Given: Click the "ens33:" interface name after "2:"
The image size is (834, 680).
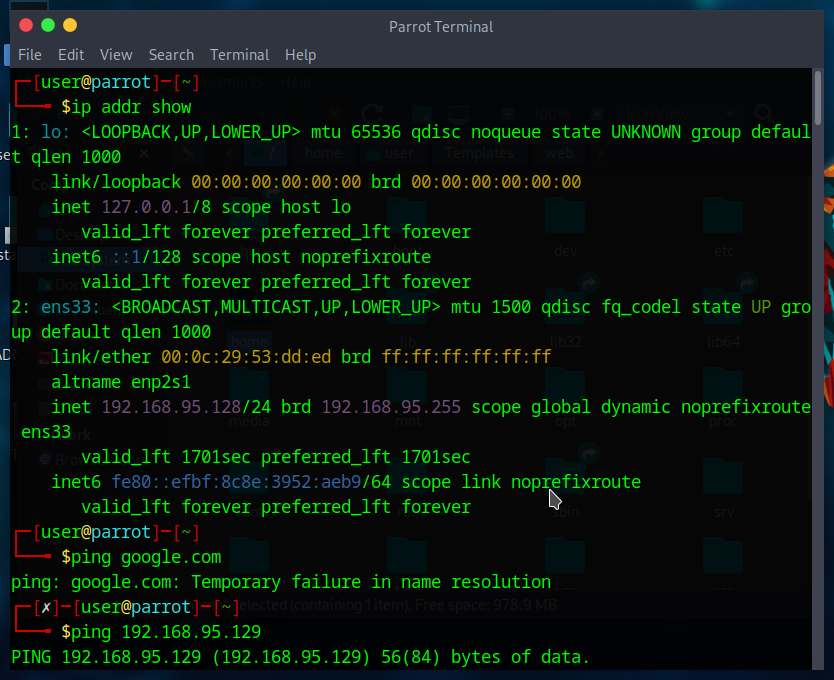Looking at the screenshot, I should tap(71, 307).
